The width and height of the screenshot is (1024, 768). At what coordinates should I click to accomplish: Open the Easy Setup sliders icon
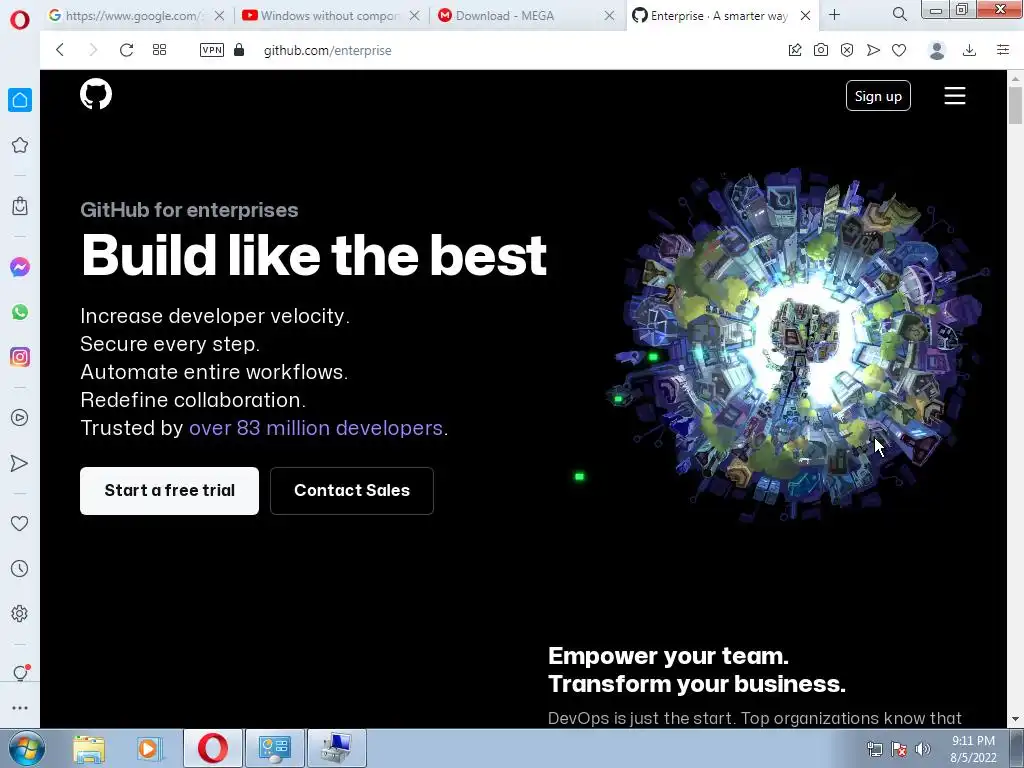click(x=1003, y=50)
